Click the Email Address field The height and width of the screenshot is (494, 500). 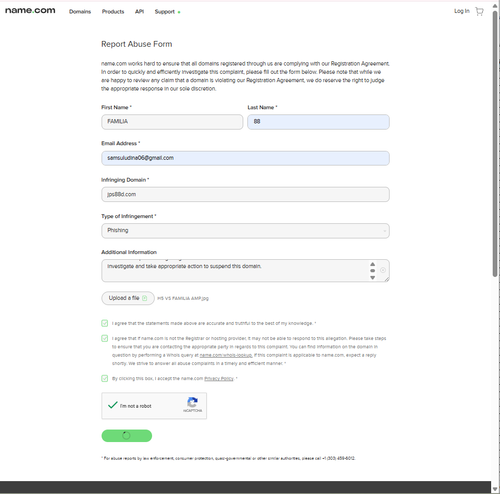[x=245, y=158]
